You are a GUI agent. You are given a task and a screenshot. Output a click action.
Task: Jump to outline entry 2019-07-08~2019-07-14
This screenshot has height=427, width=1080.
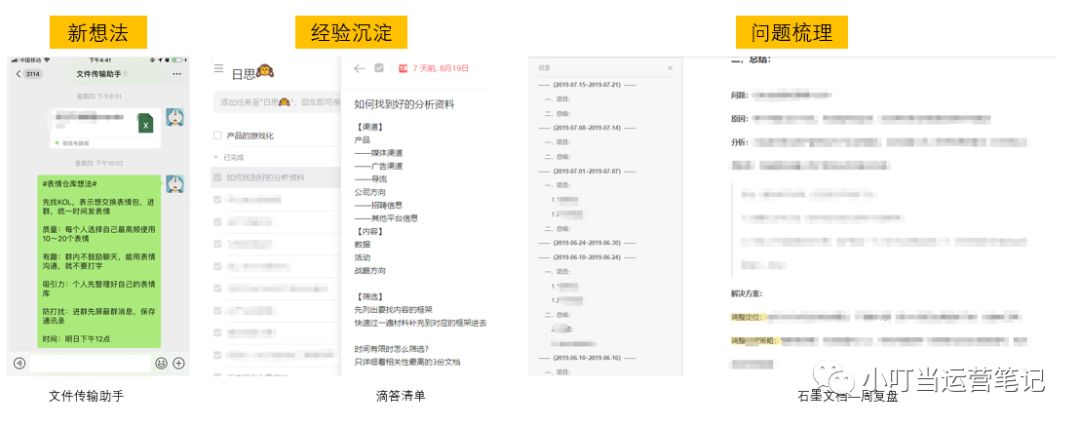(x=586, y=127)
